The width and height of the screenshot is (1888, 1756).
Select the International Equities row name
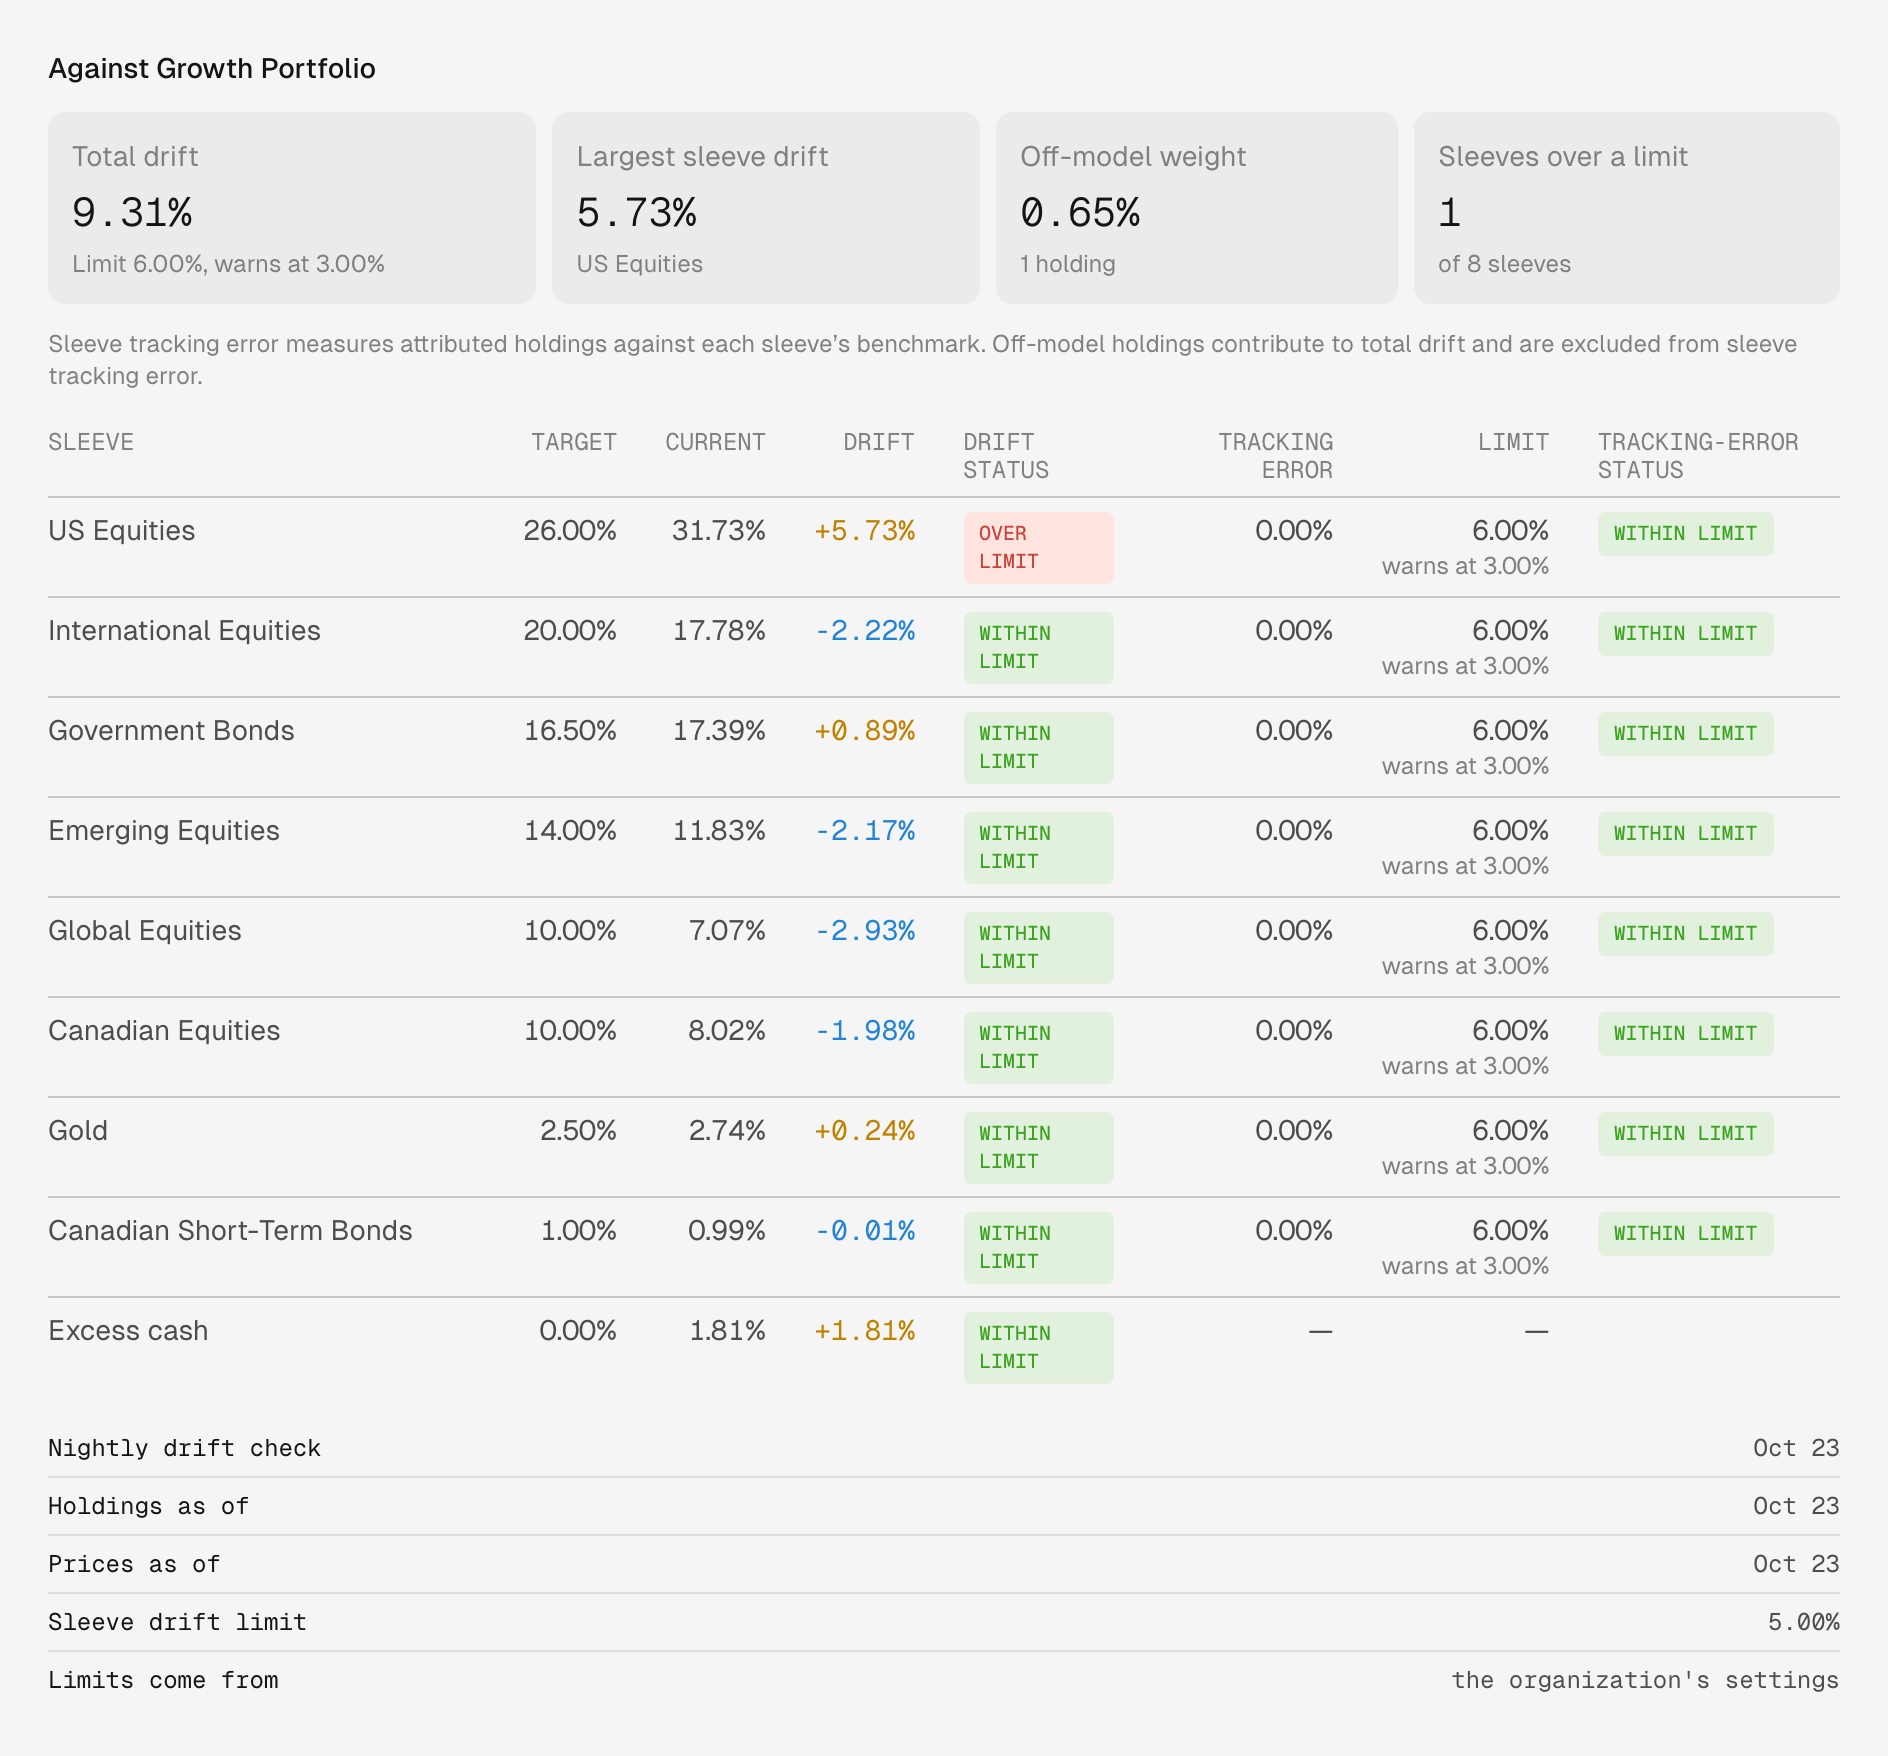[184, 630]
